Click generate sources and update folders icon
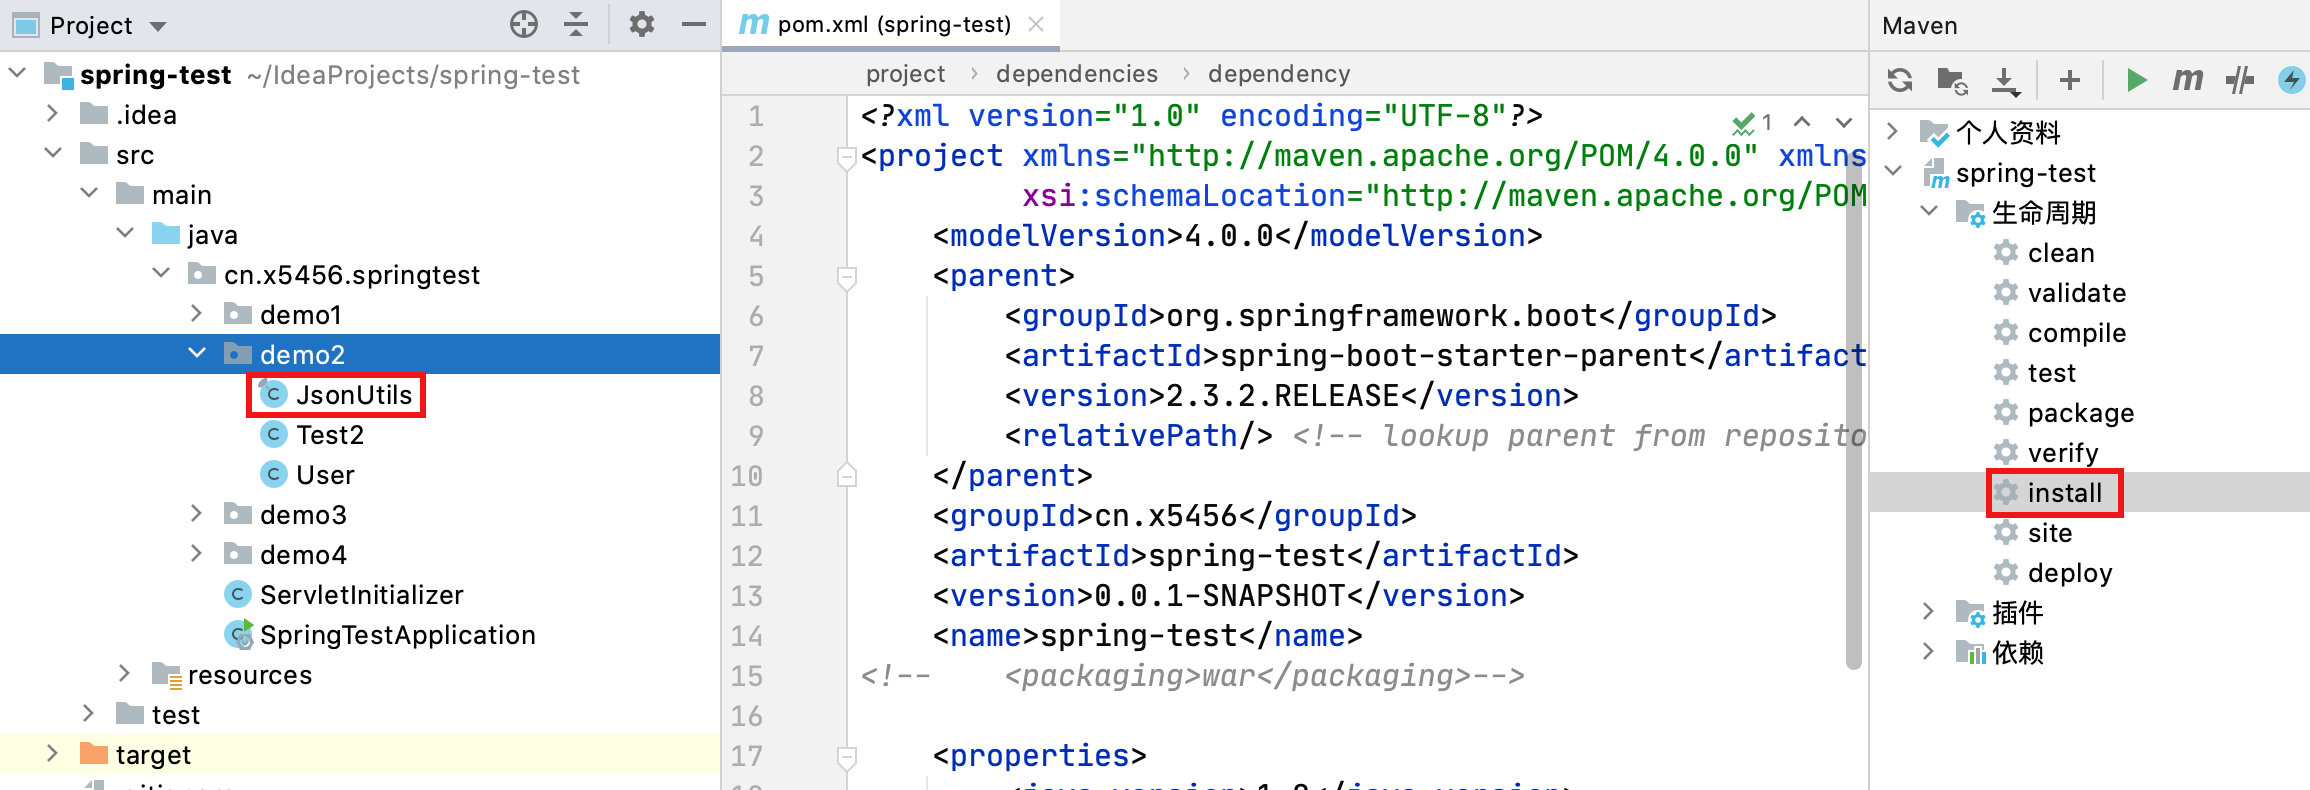 point(1952,80)
